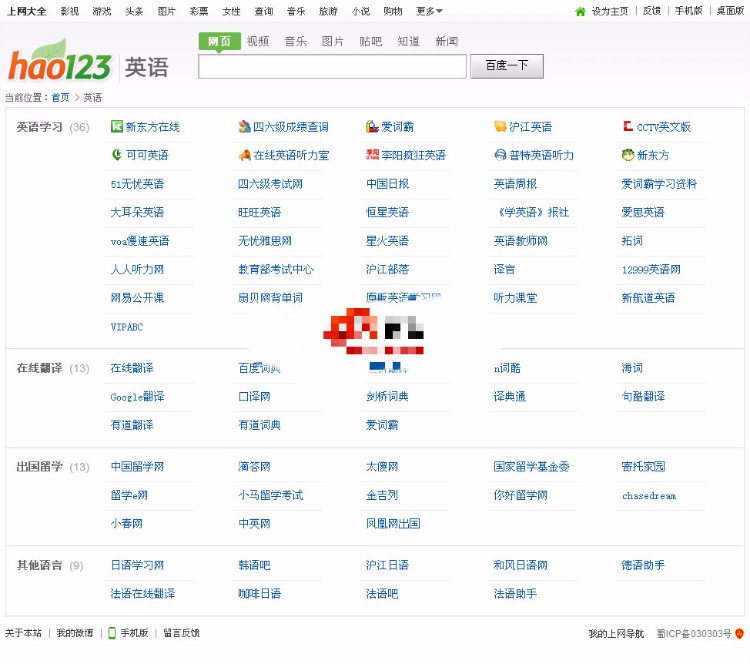Open the 德语助手 link
750x664 pixels.
643,565
